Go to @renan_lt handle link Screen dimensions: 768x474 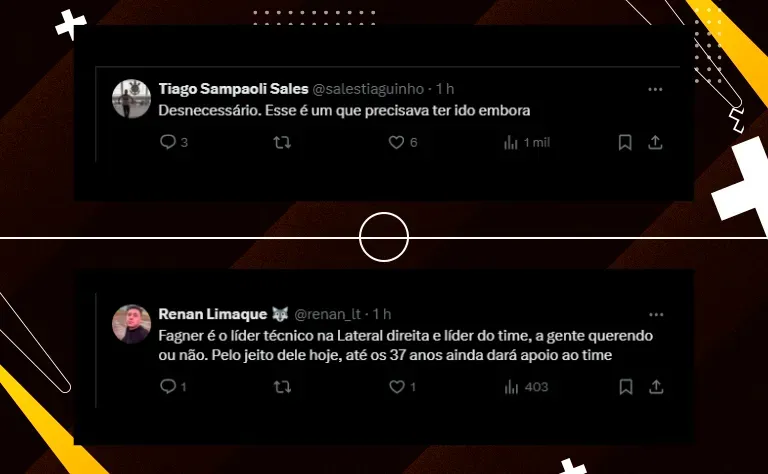pyautogui.click(x=327, y=314)
